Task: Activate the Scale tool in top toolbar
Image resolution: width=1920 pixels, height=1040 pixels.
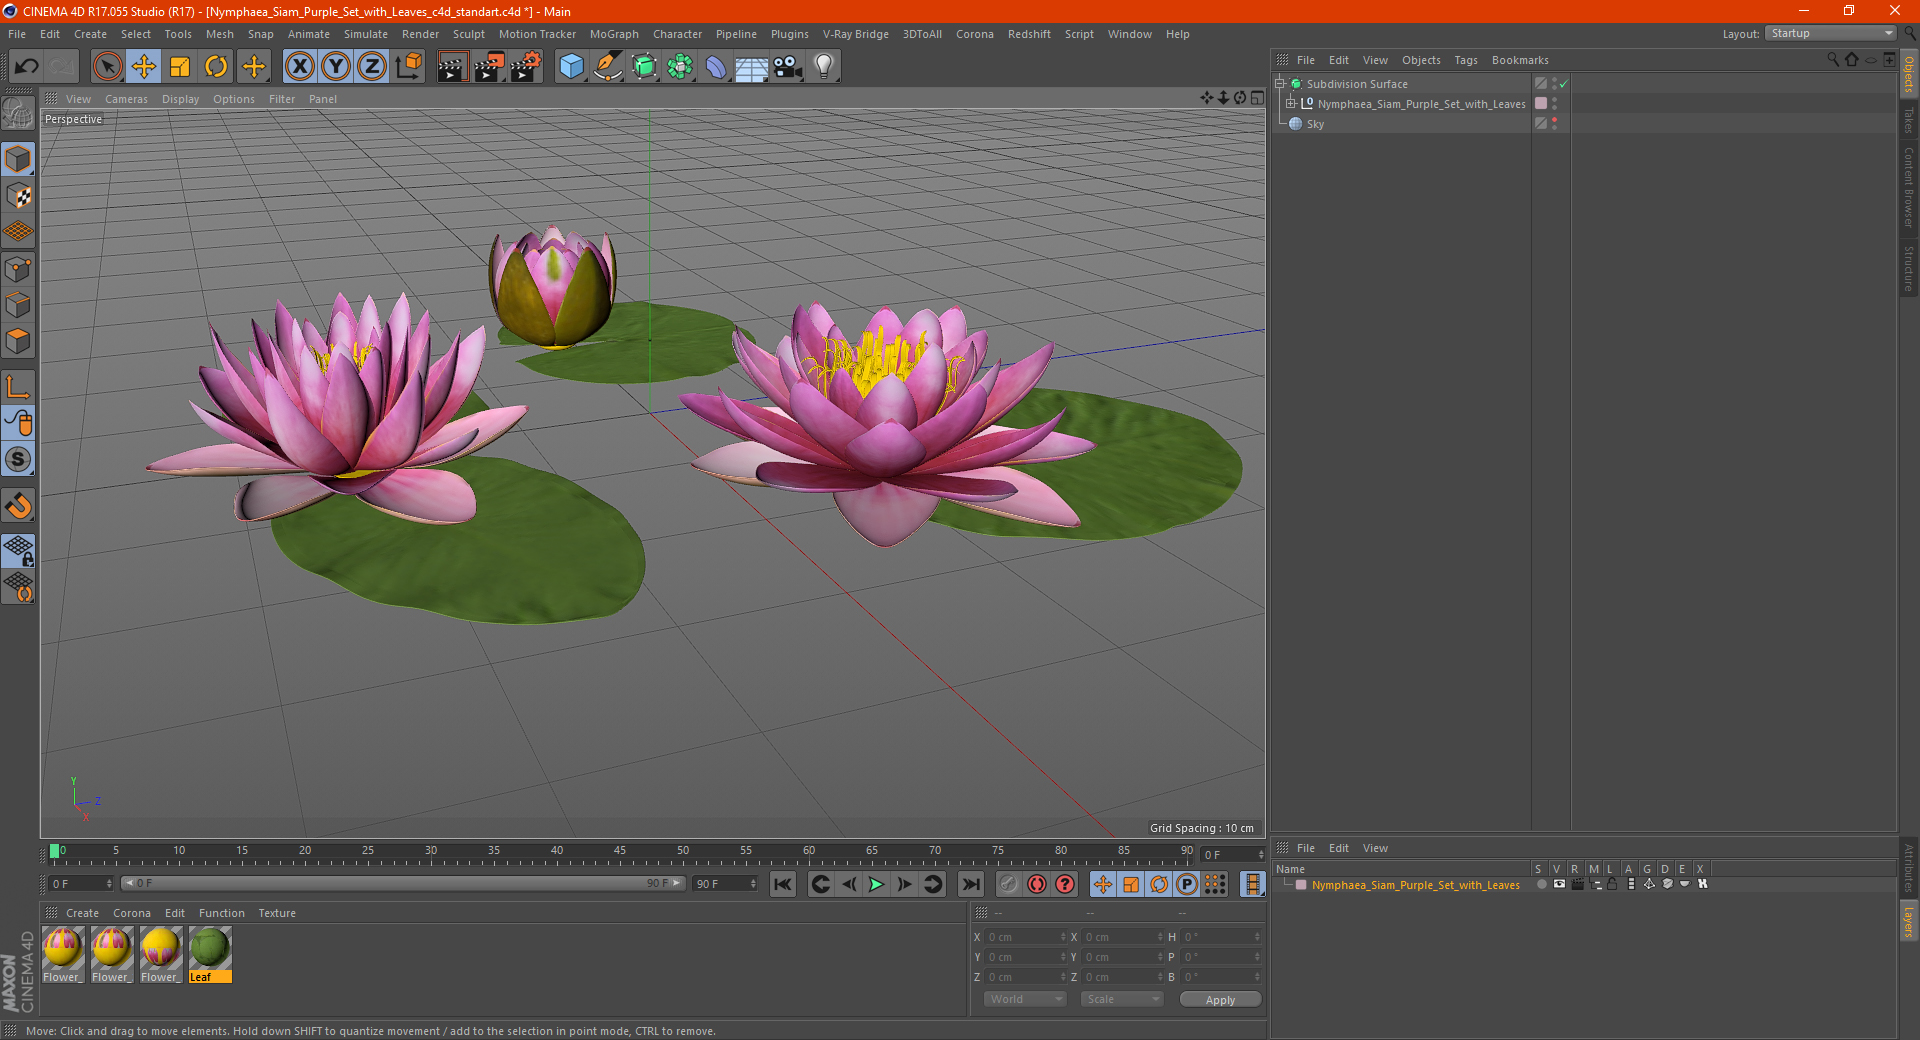Action: [x=180, y=67]
